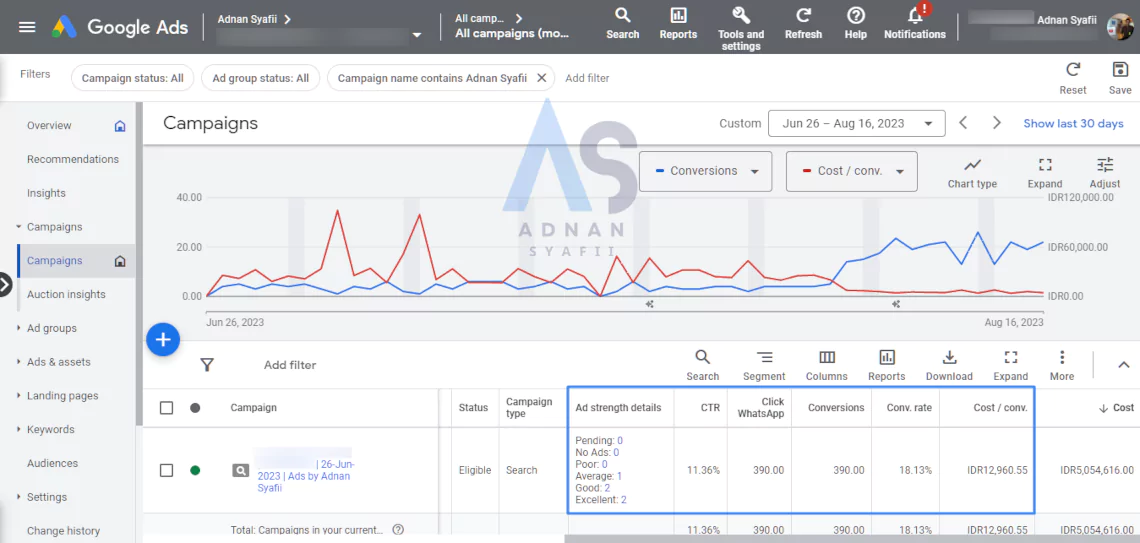1140x543 pixels.
Task: Expand the table to full screen
Action: (1011, 366)
